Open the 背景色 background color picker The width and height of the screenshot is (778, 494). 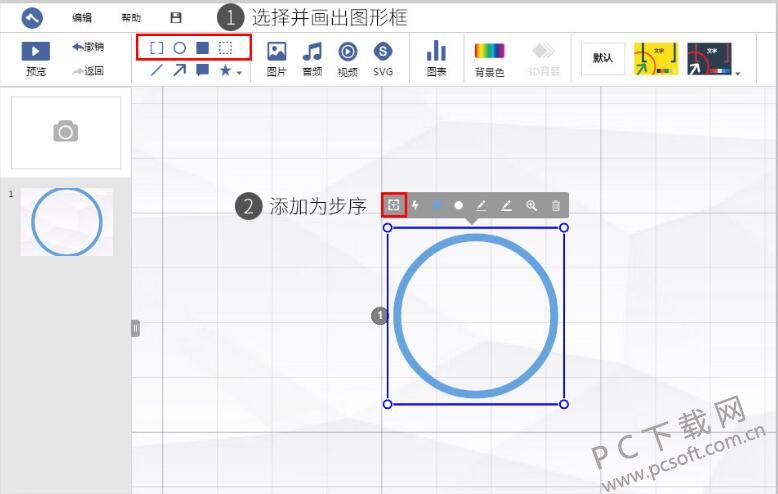489,58
